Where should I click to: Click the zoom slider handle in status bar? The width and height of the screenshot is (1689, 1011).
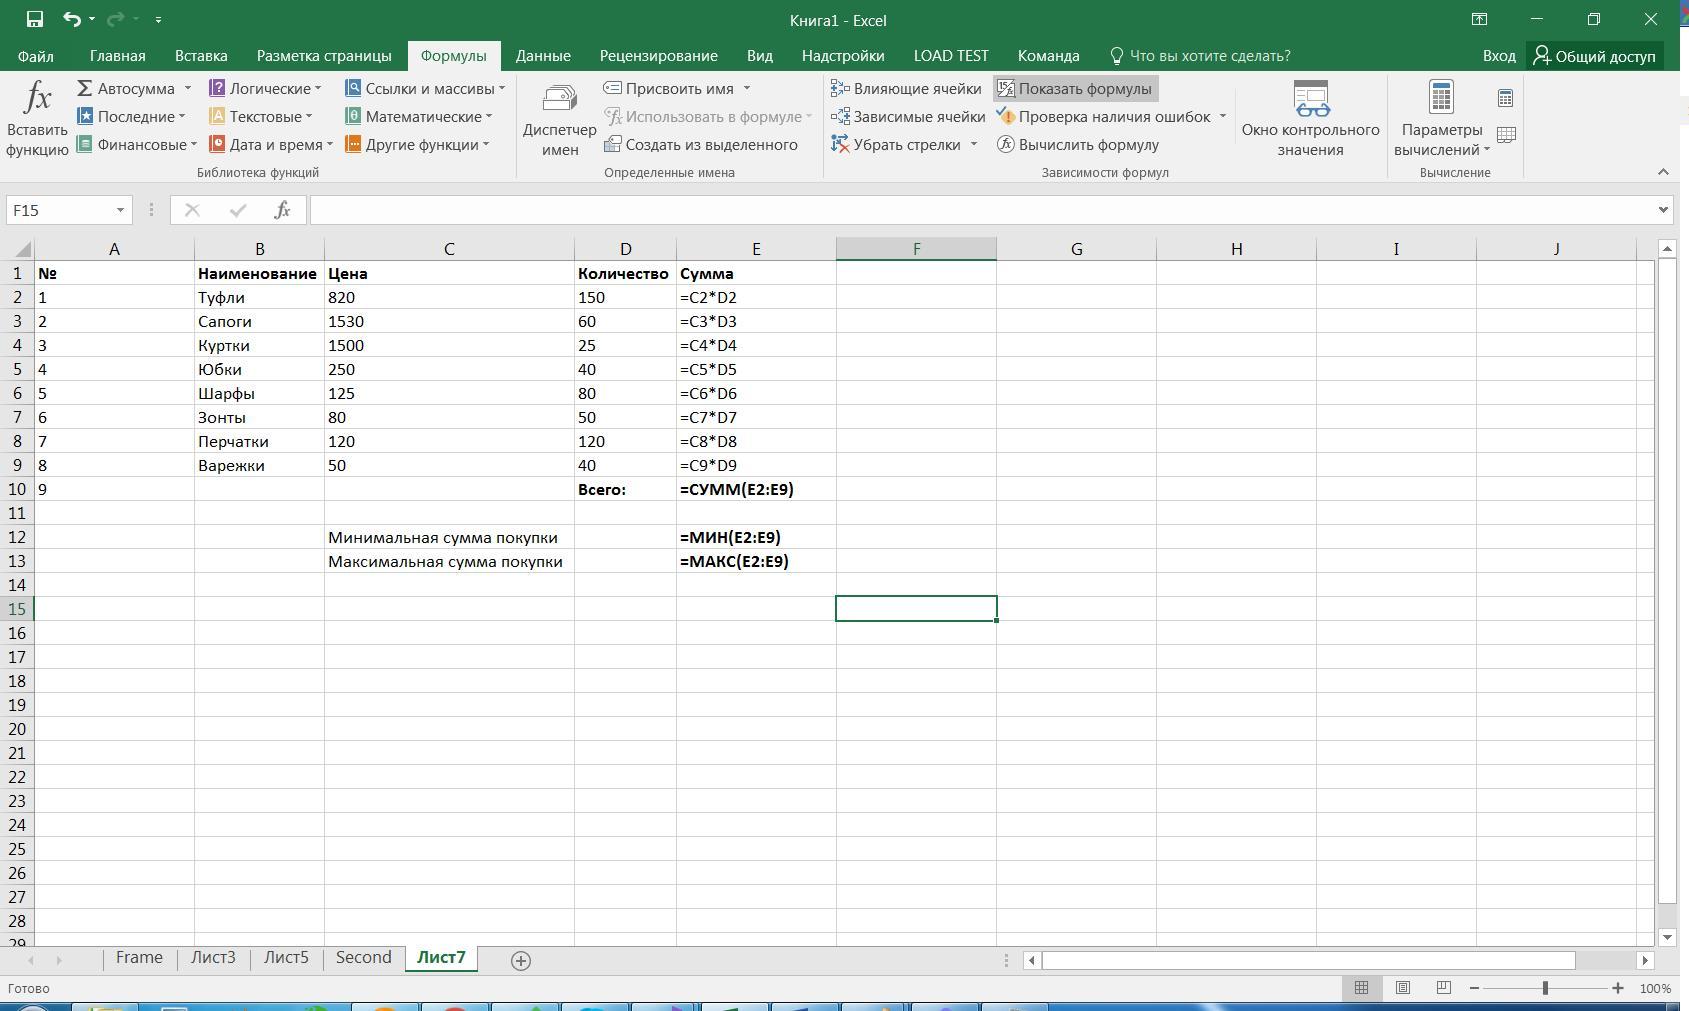(1545, 988)
